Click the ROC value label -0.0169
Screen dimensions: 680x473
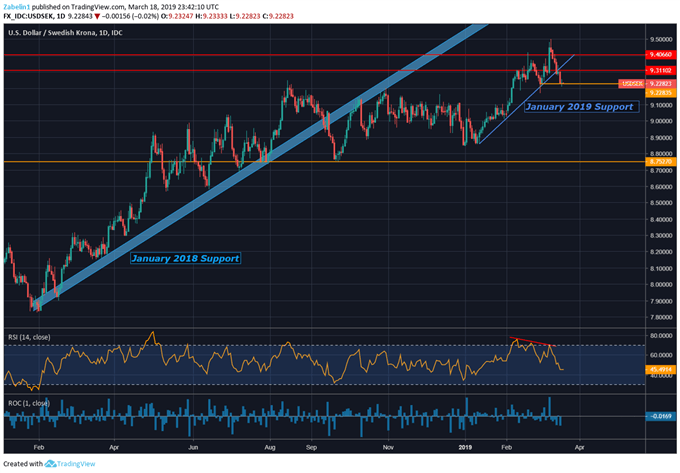pos(660,416)
